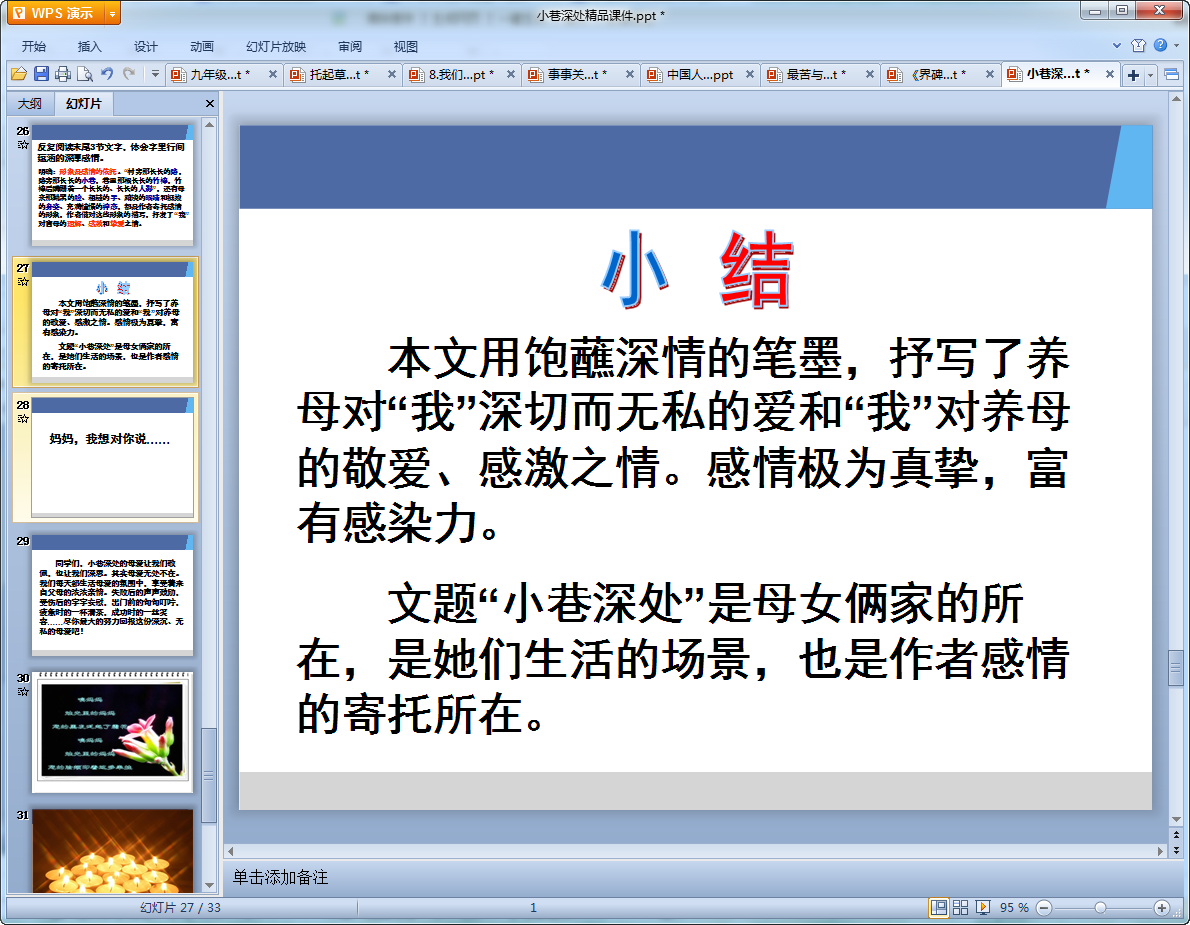Click the blue Help question mark icon
This screenshot has height=925, width=1190.
click(1160, 45)
